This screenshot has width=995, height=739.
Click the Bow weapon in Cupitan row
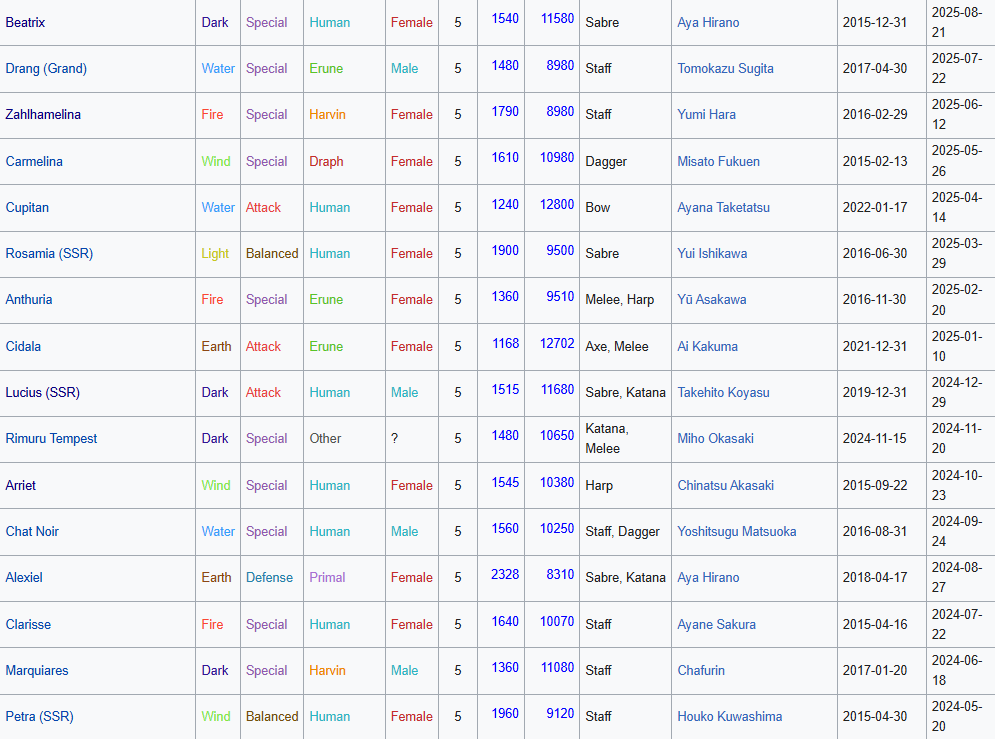[x=598, y=207]
